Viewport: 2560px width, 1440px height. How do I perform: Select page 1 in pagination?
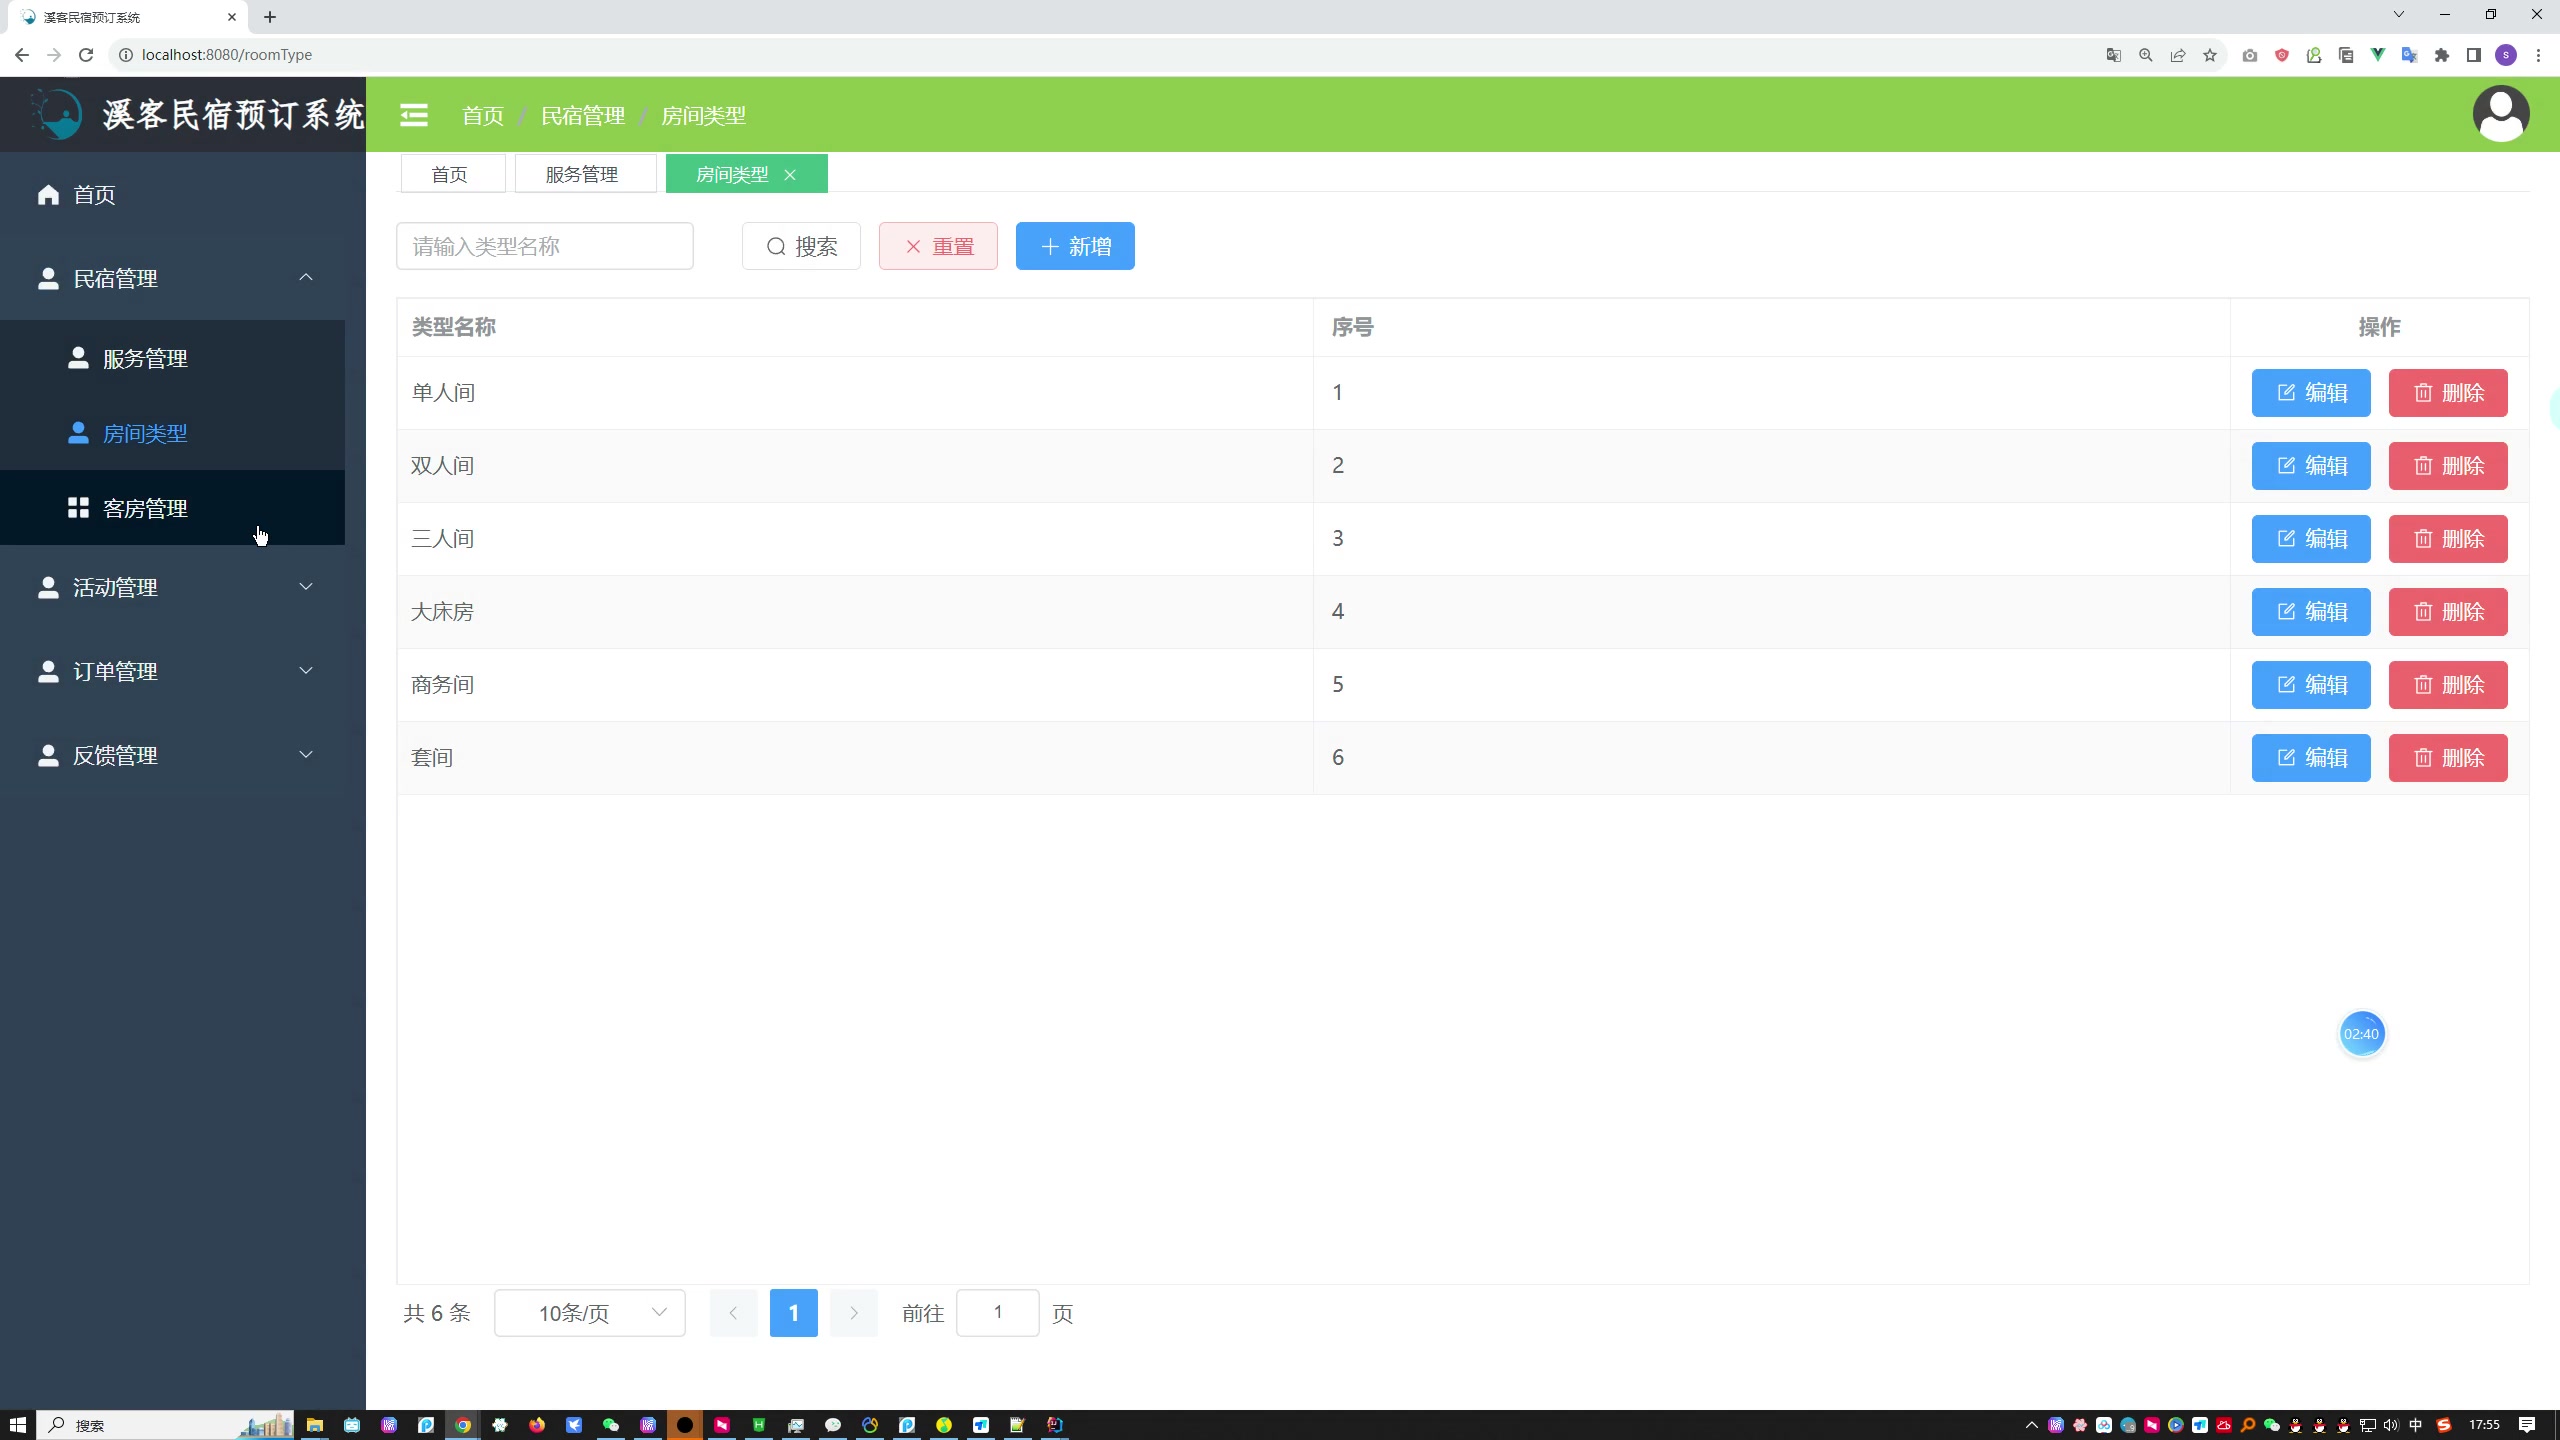793,1313
